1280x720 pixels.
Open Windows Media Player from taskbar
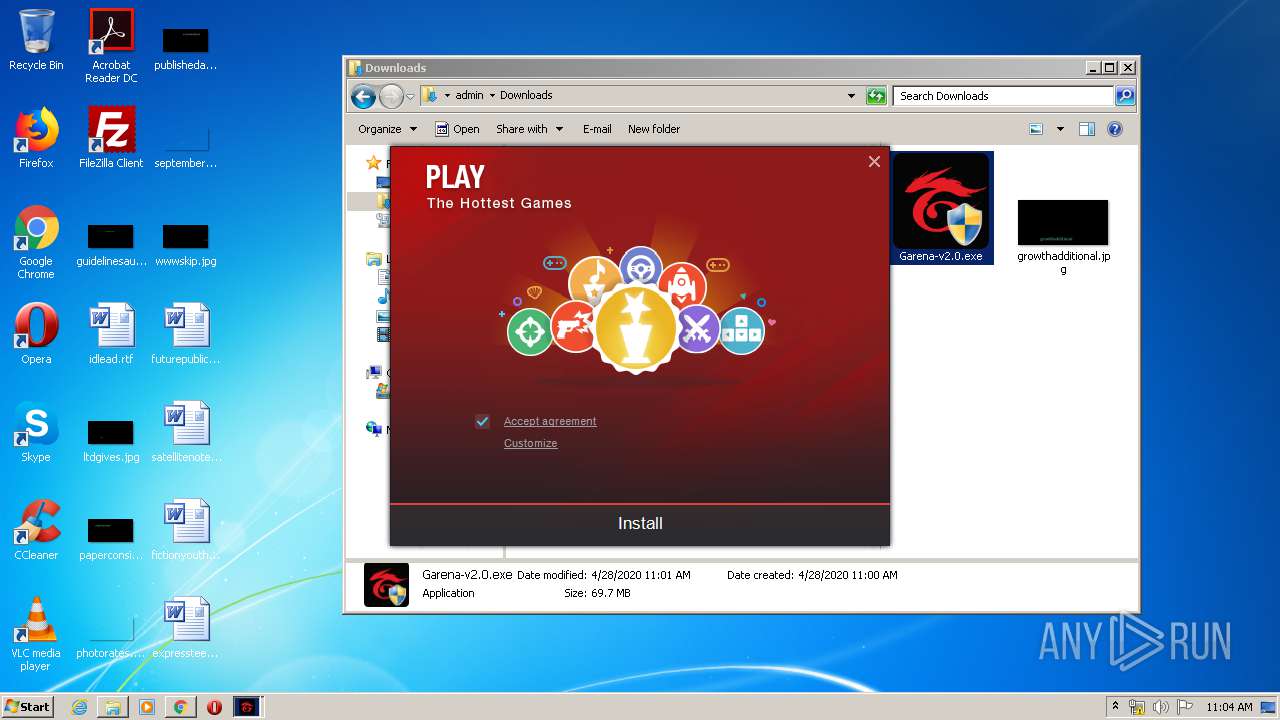(x=147, y=707)
